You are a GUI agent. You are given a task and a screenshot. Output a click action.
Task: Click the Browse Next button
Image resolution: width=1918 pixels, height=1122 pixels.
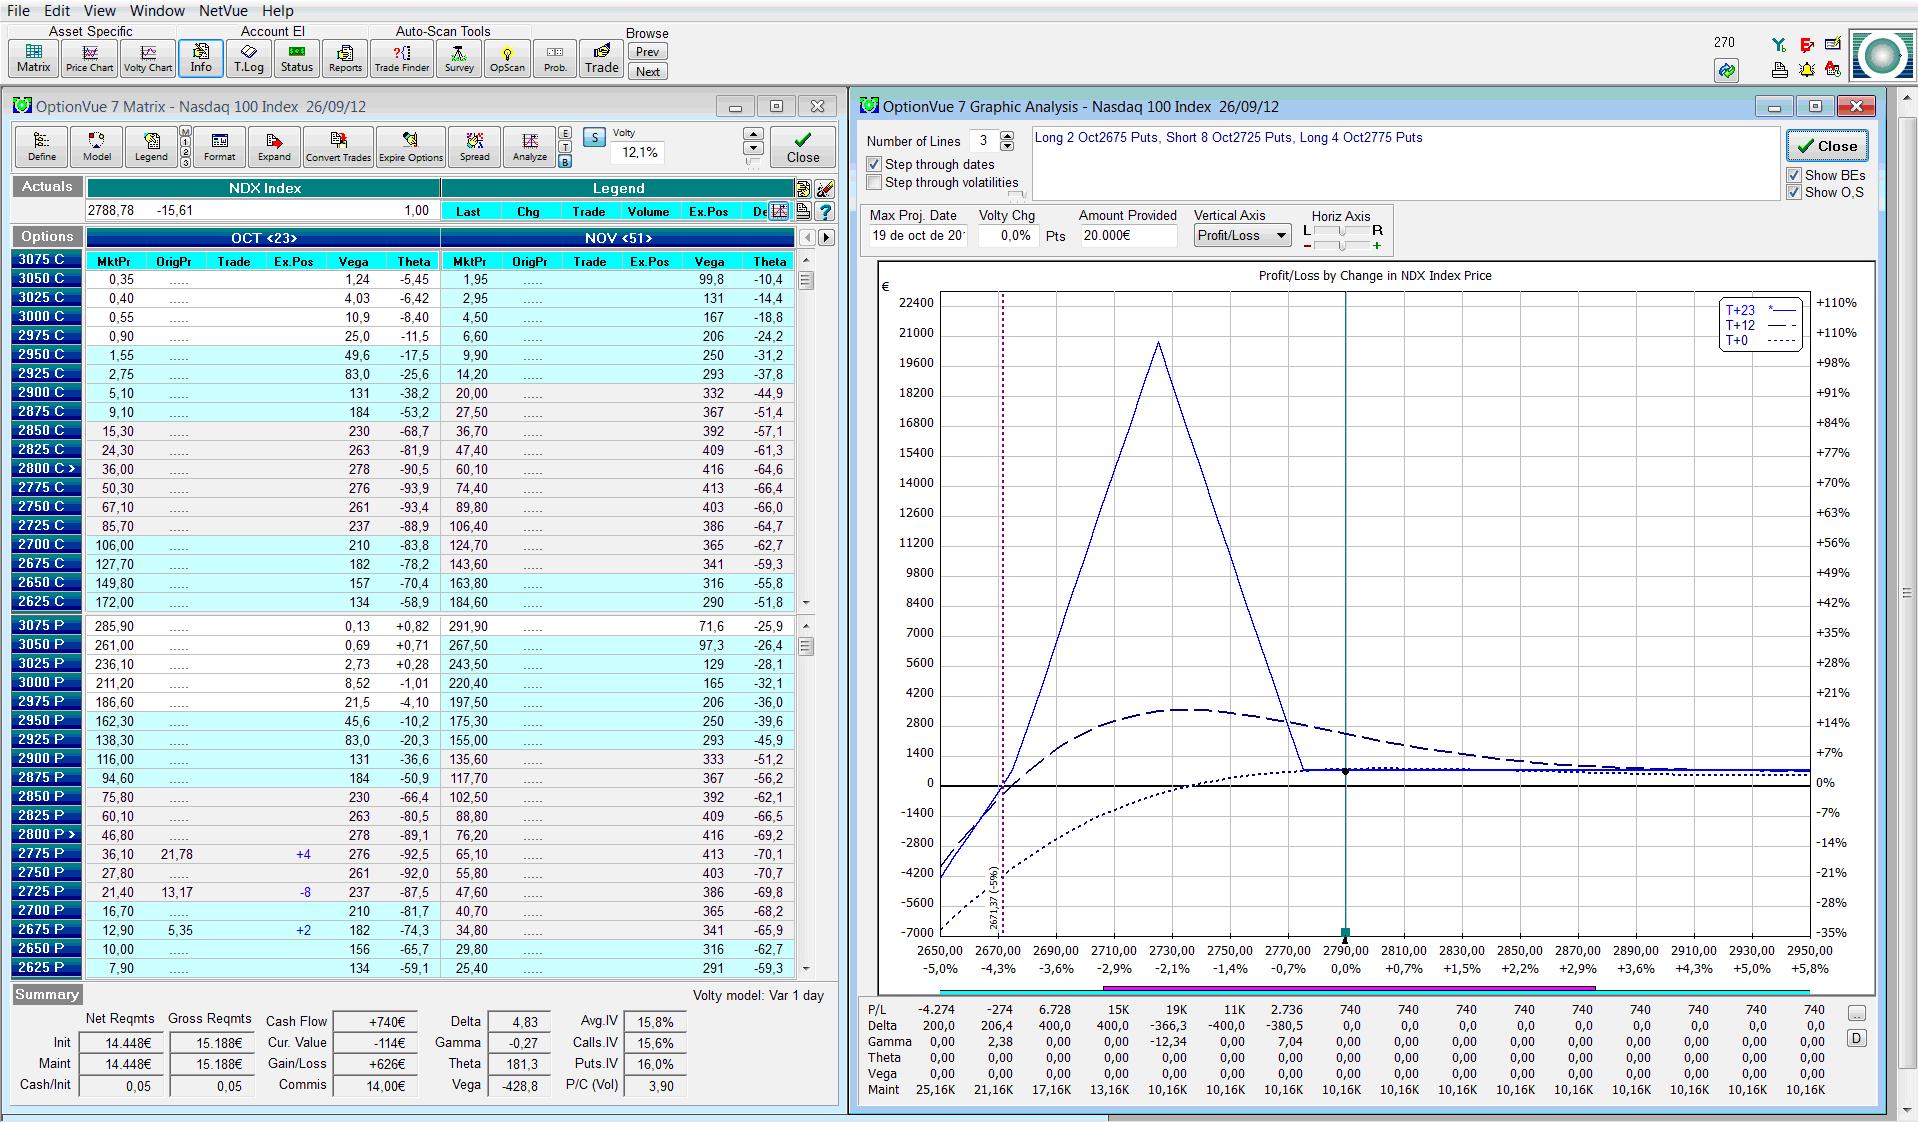point(647,71)
